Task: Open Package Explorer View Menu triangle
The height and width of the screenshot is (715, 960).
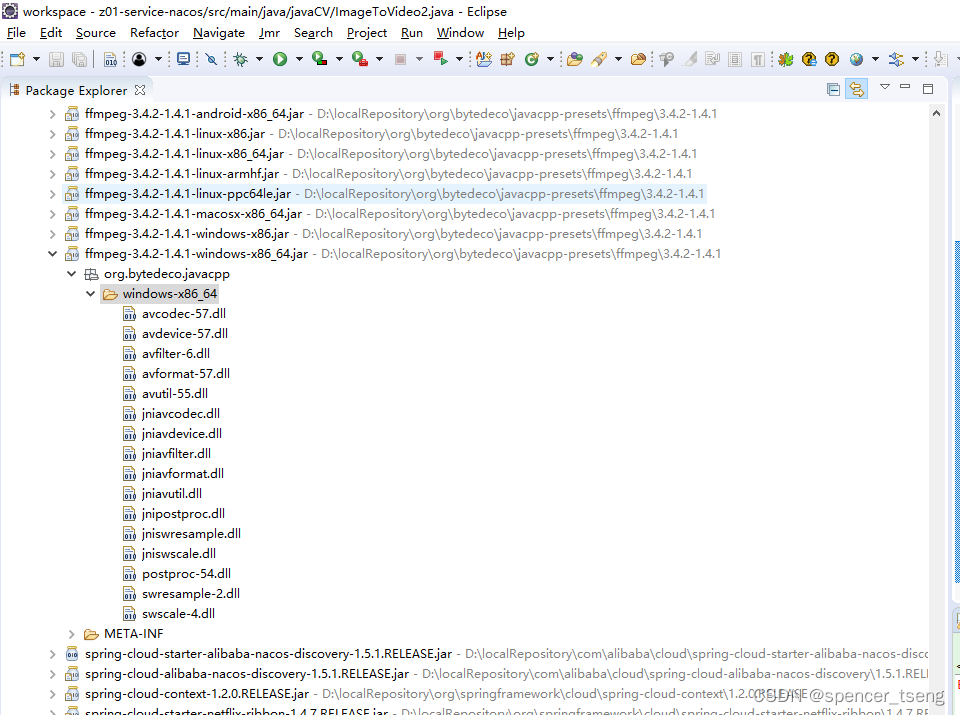Action: [x=885, y=87]
